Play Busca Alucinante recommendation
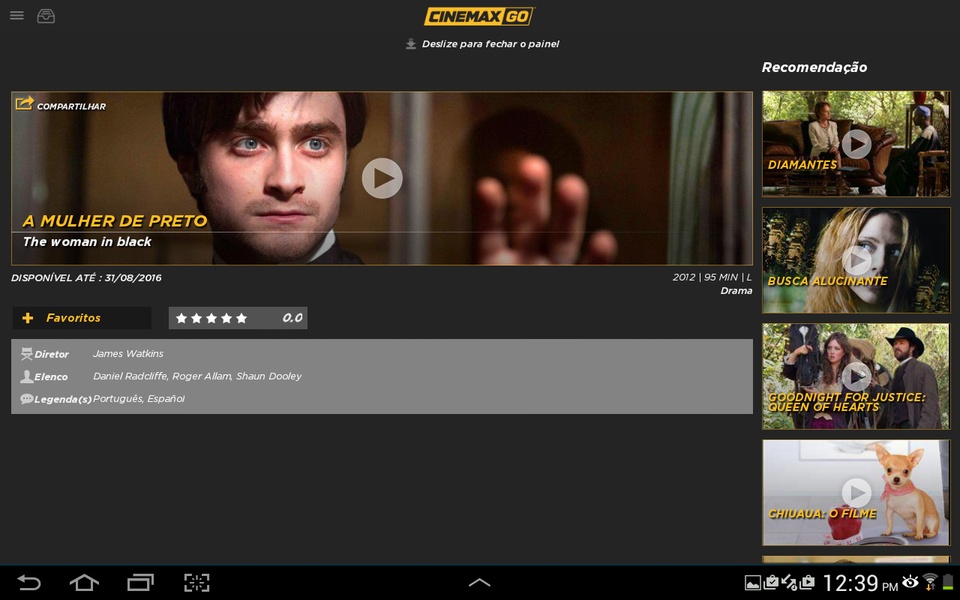This screenshot has width=960, height=600. pos(857,260)
